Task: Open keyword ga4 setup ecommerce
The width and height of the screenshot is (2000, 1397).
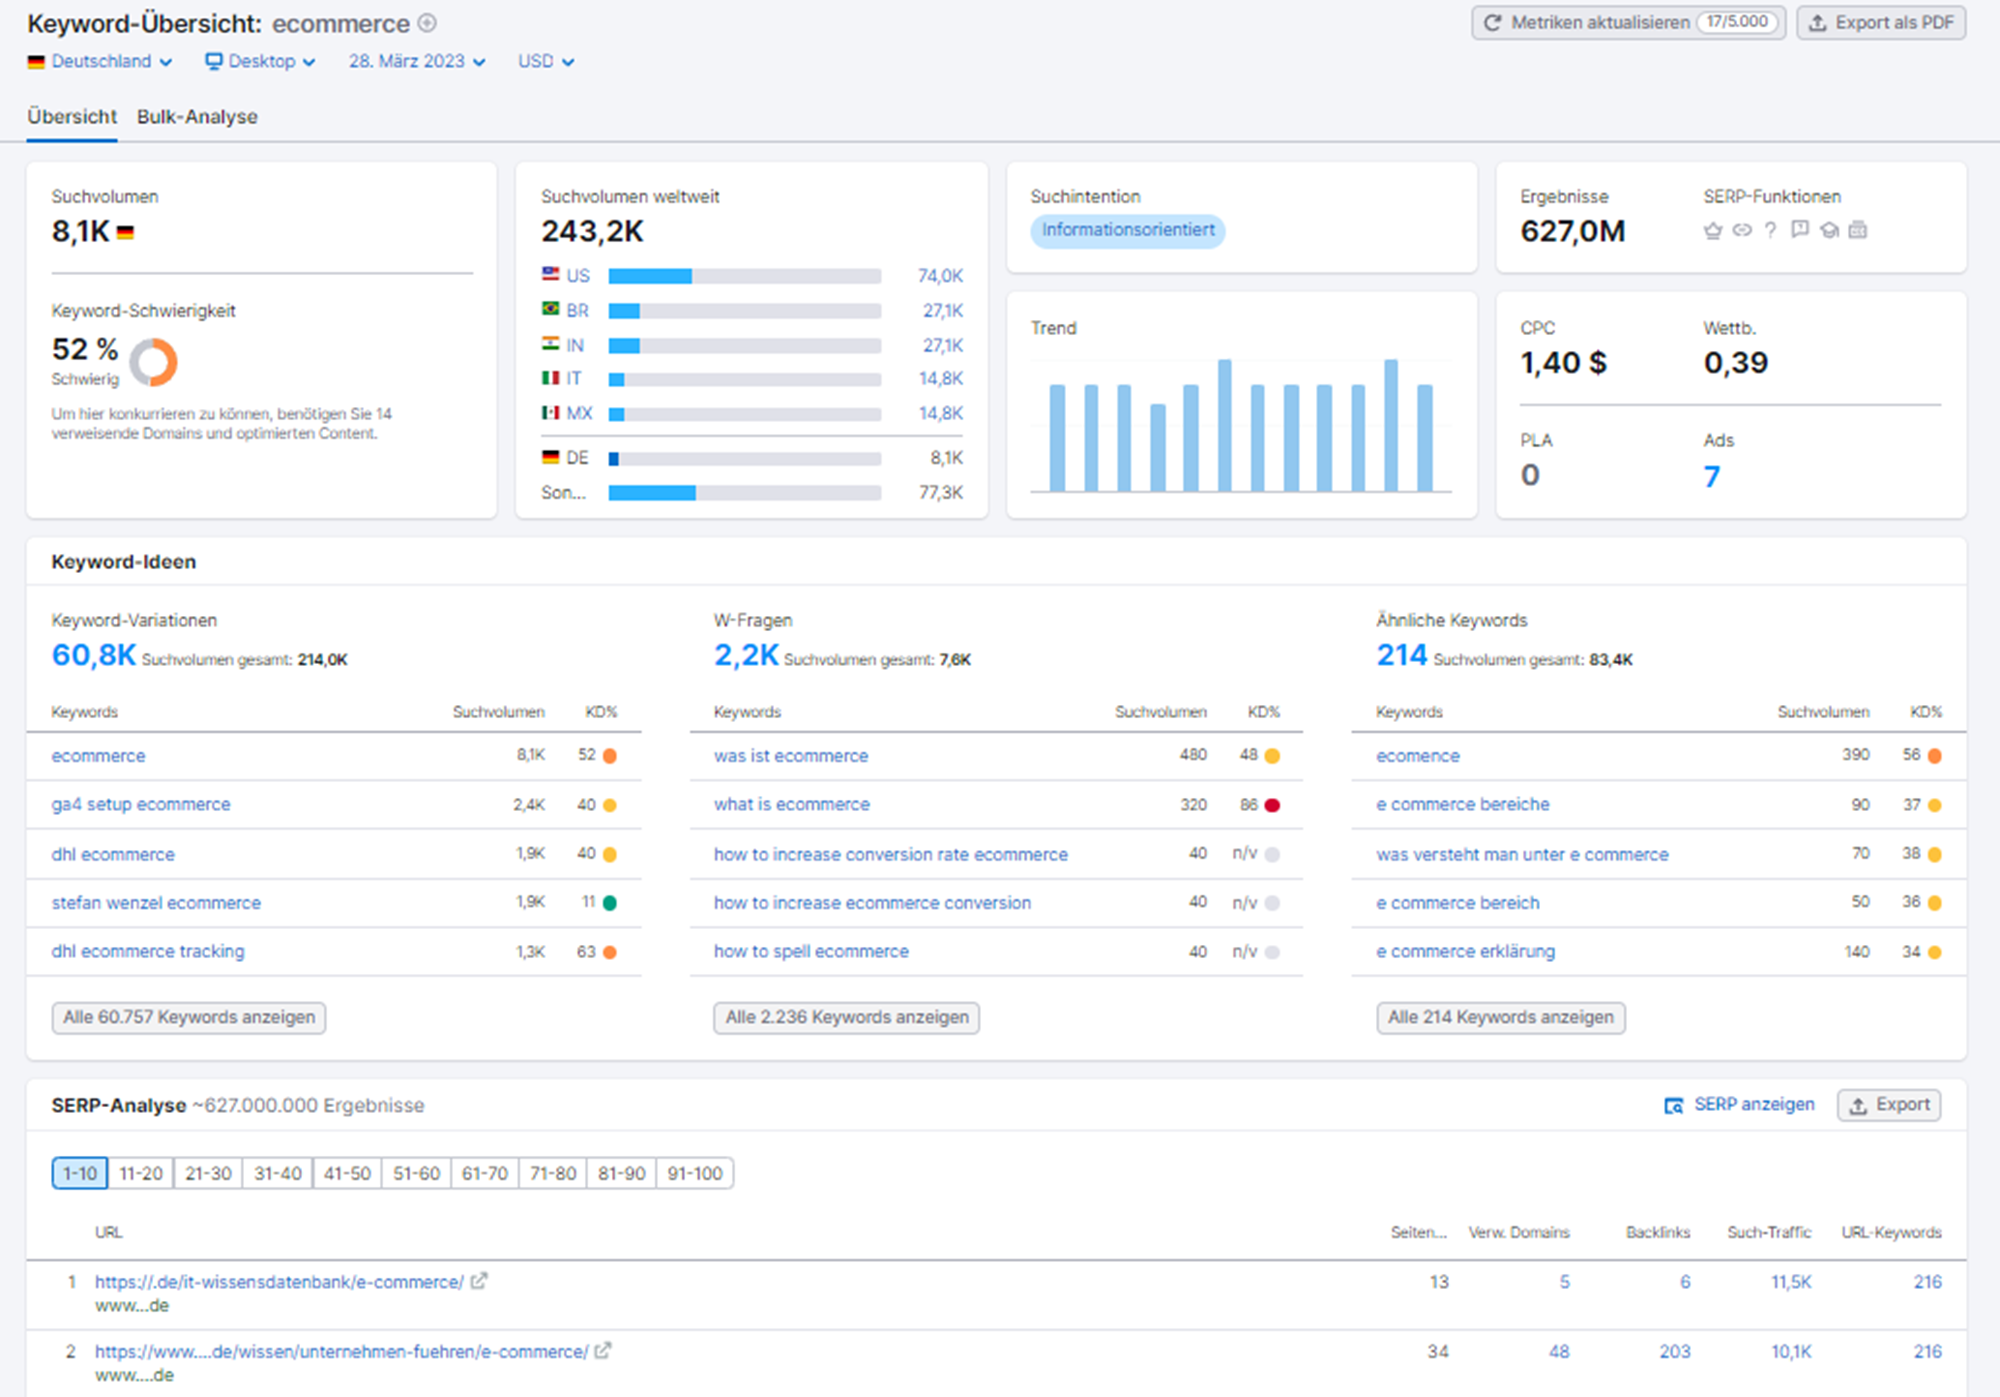Action: pyautogui.click(x=141, y=805)
